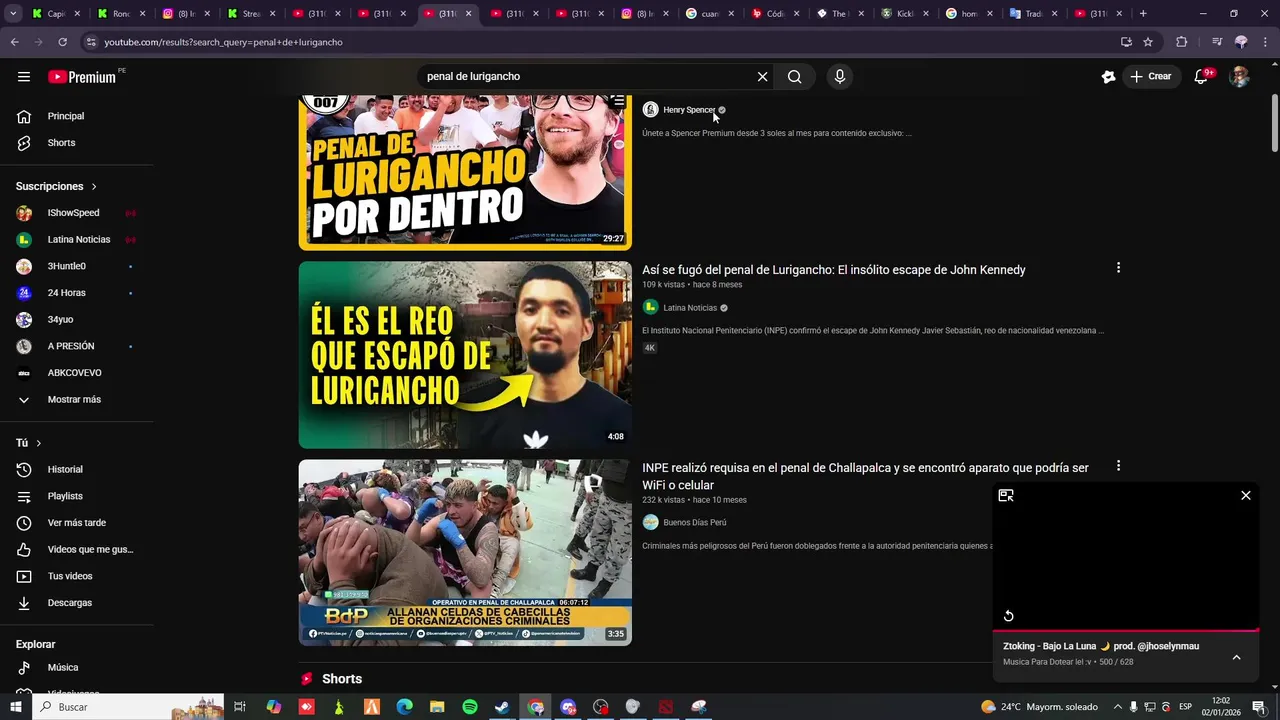Go to Principal in sidebar
The width and height of the screenshot is (1280, 720).
[x=78, y=116]
